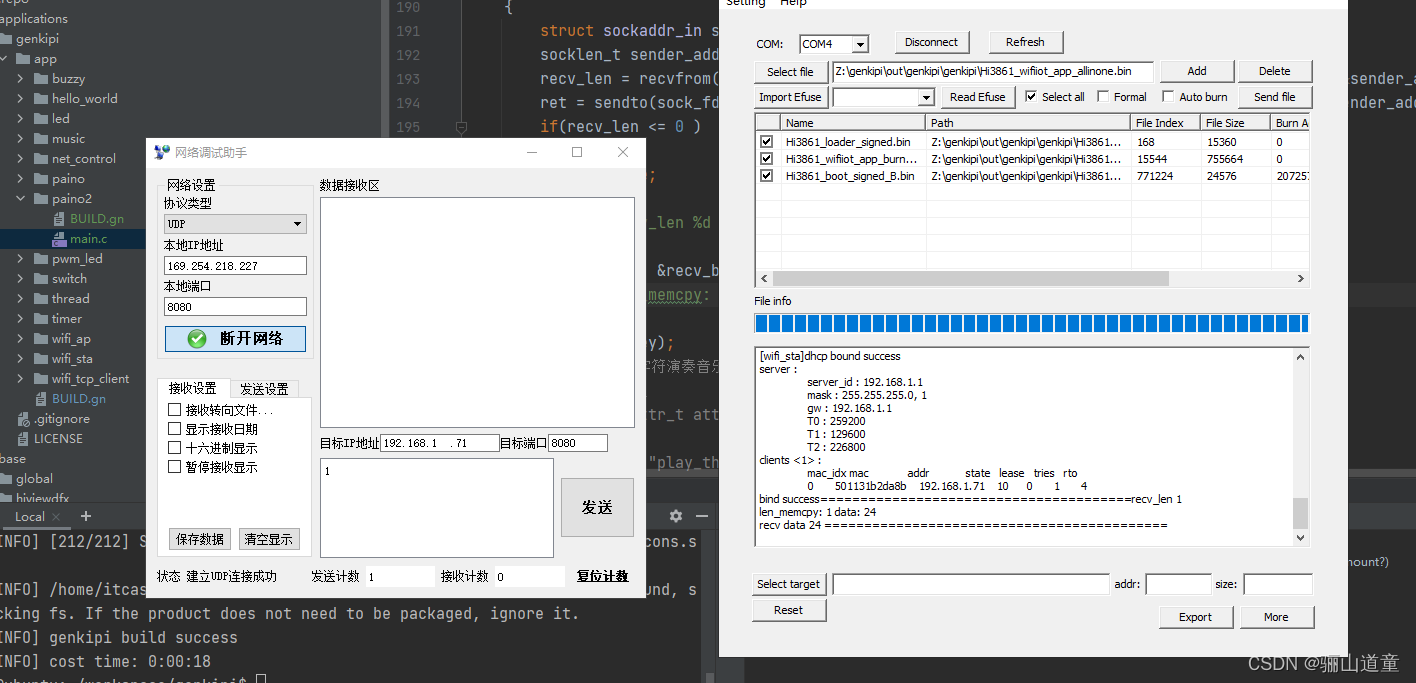Viewport: 1416px width, 683px height.
Task: Click the net_control folder icon
Action: click(42, 159)
